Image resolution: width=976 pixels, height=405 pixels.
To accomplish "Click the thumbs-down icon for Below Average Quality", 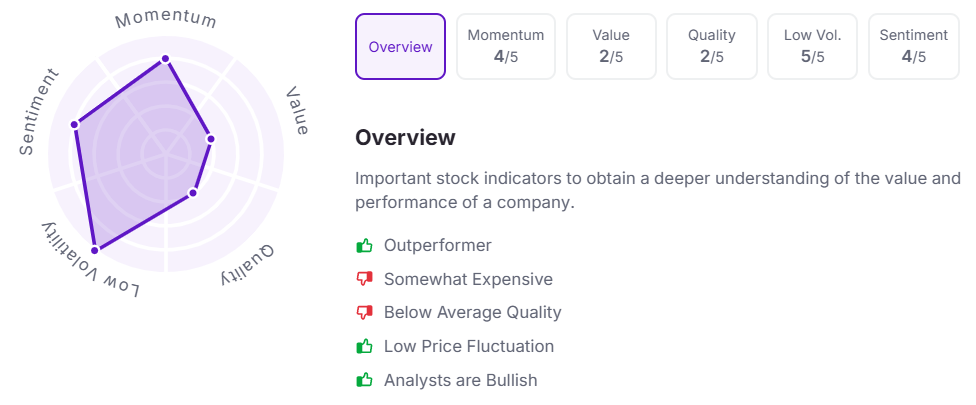I will click(x=364, y=313).
